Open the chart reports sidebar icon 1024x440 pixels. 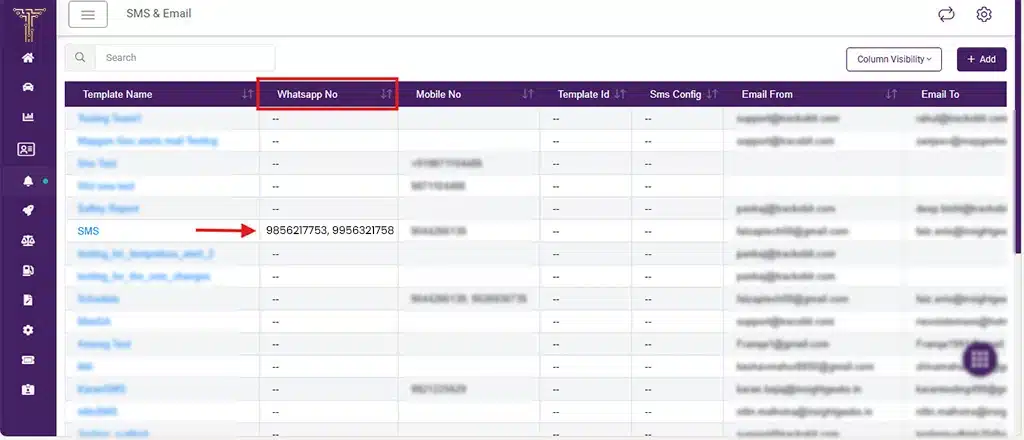pyautogui.click(x=27, y=118)
